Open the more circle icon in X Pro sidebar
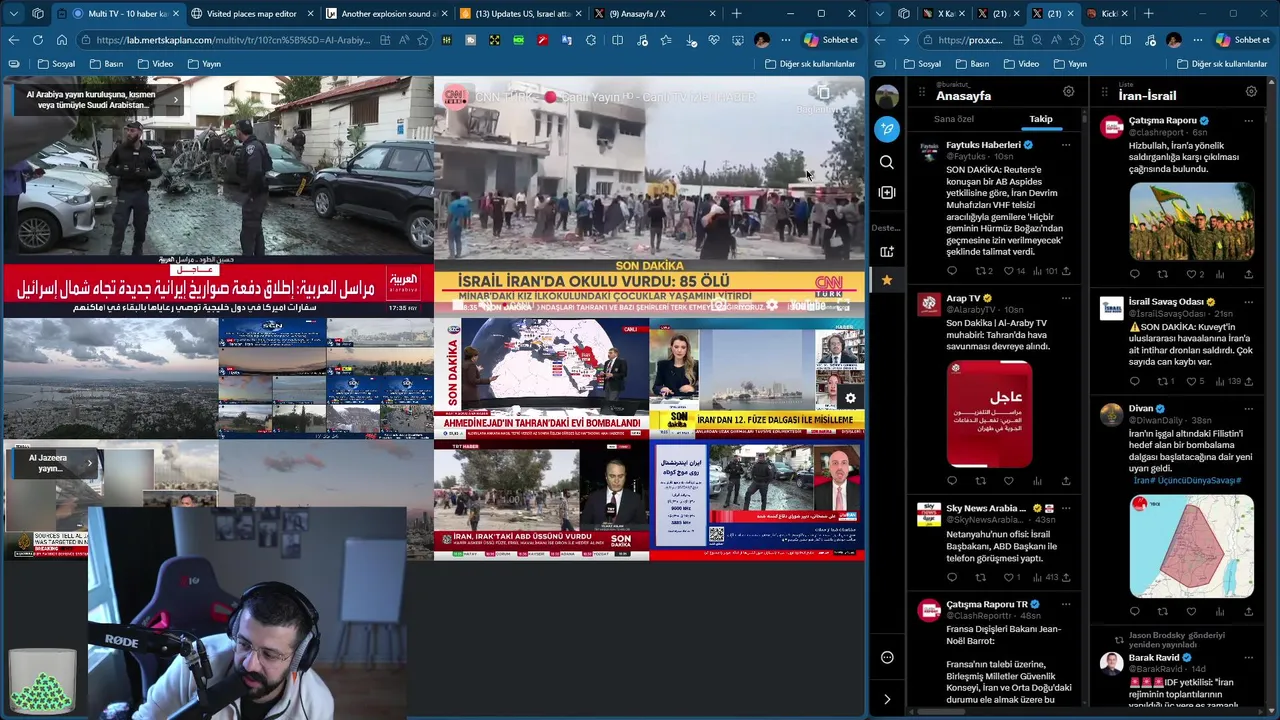This screenshot has height=720, width=1280. click(x=887, y=657)
